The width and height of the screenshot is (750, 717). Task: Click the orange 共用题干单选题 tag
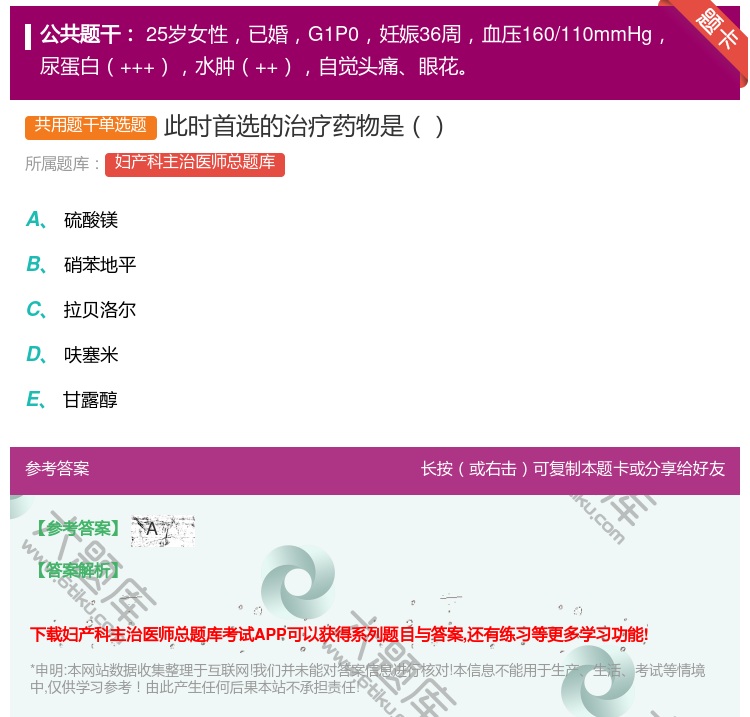point(91,126)
